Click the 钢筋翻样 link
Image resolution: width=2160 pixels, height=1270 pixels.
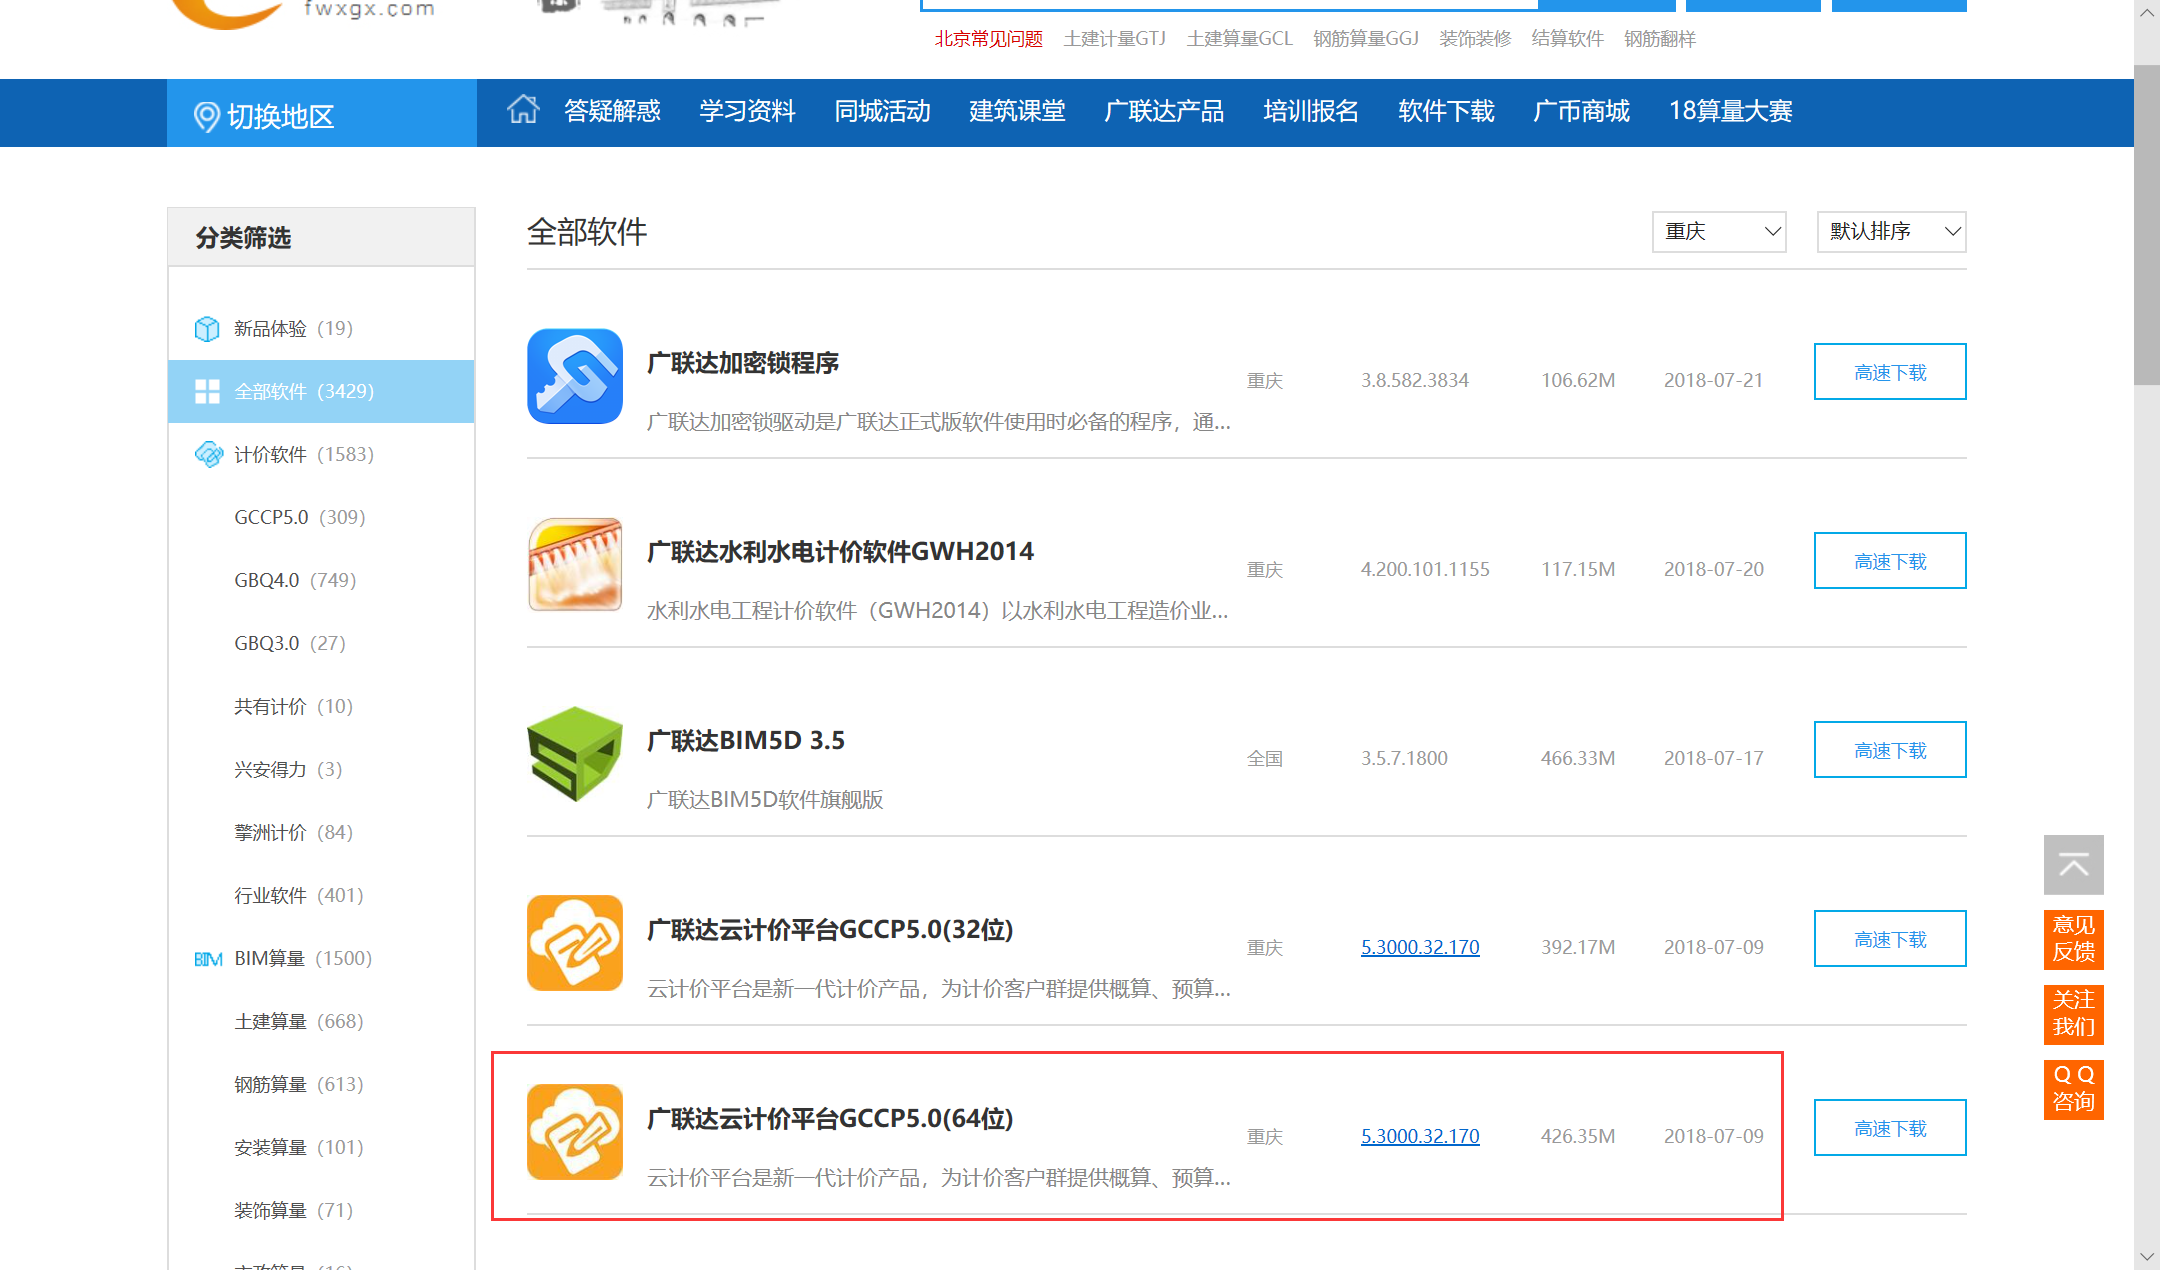1659,39
